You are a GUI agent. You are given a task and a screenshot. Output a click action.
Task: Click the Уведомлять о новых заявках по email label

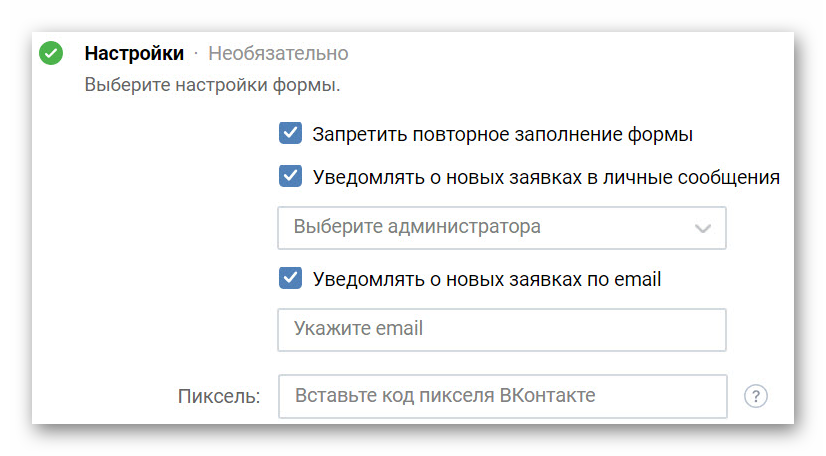click(x=487, y=279)
